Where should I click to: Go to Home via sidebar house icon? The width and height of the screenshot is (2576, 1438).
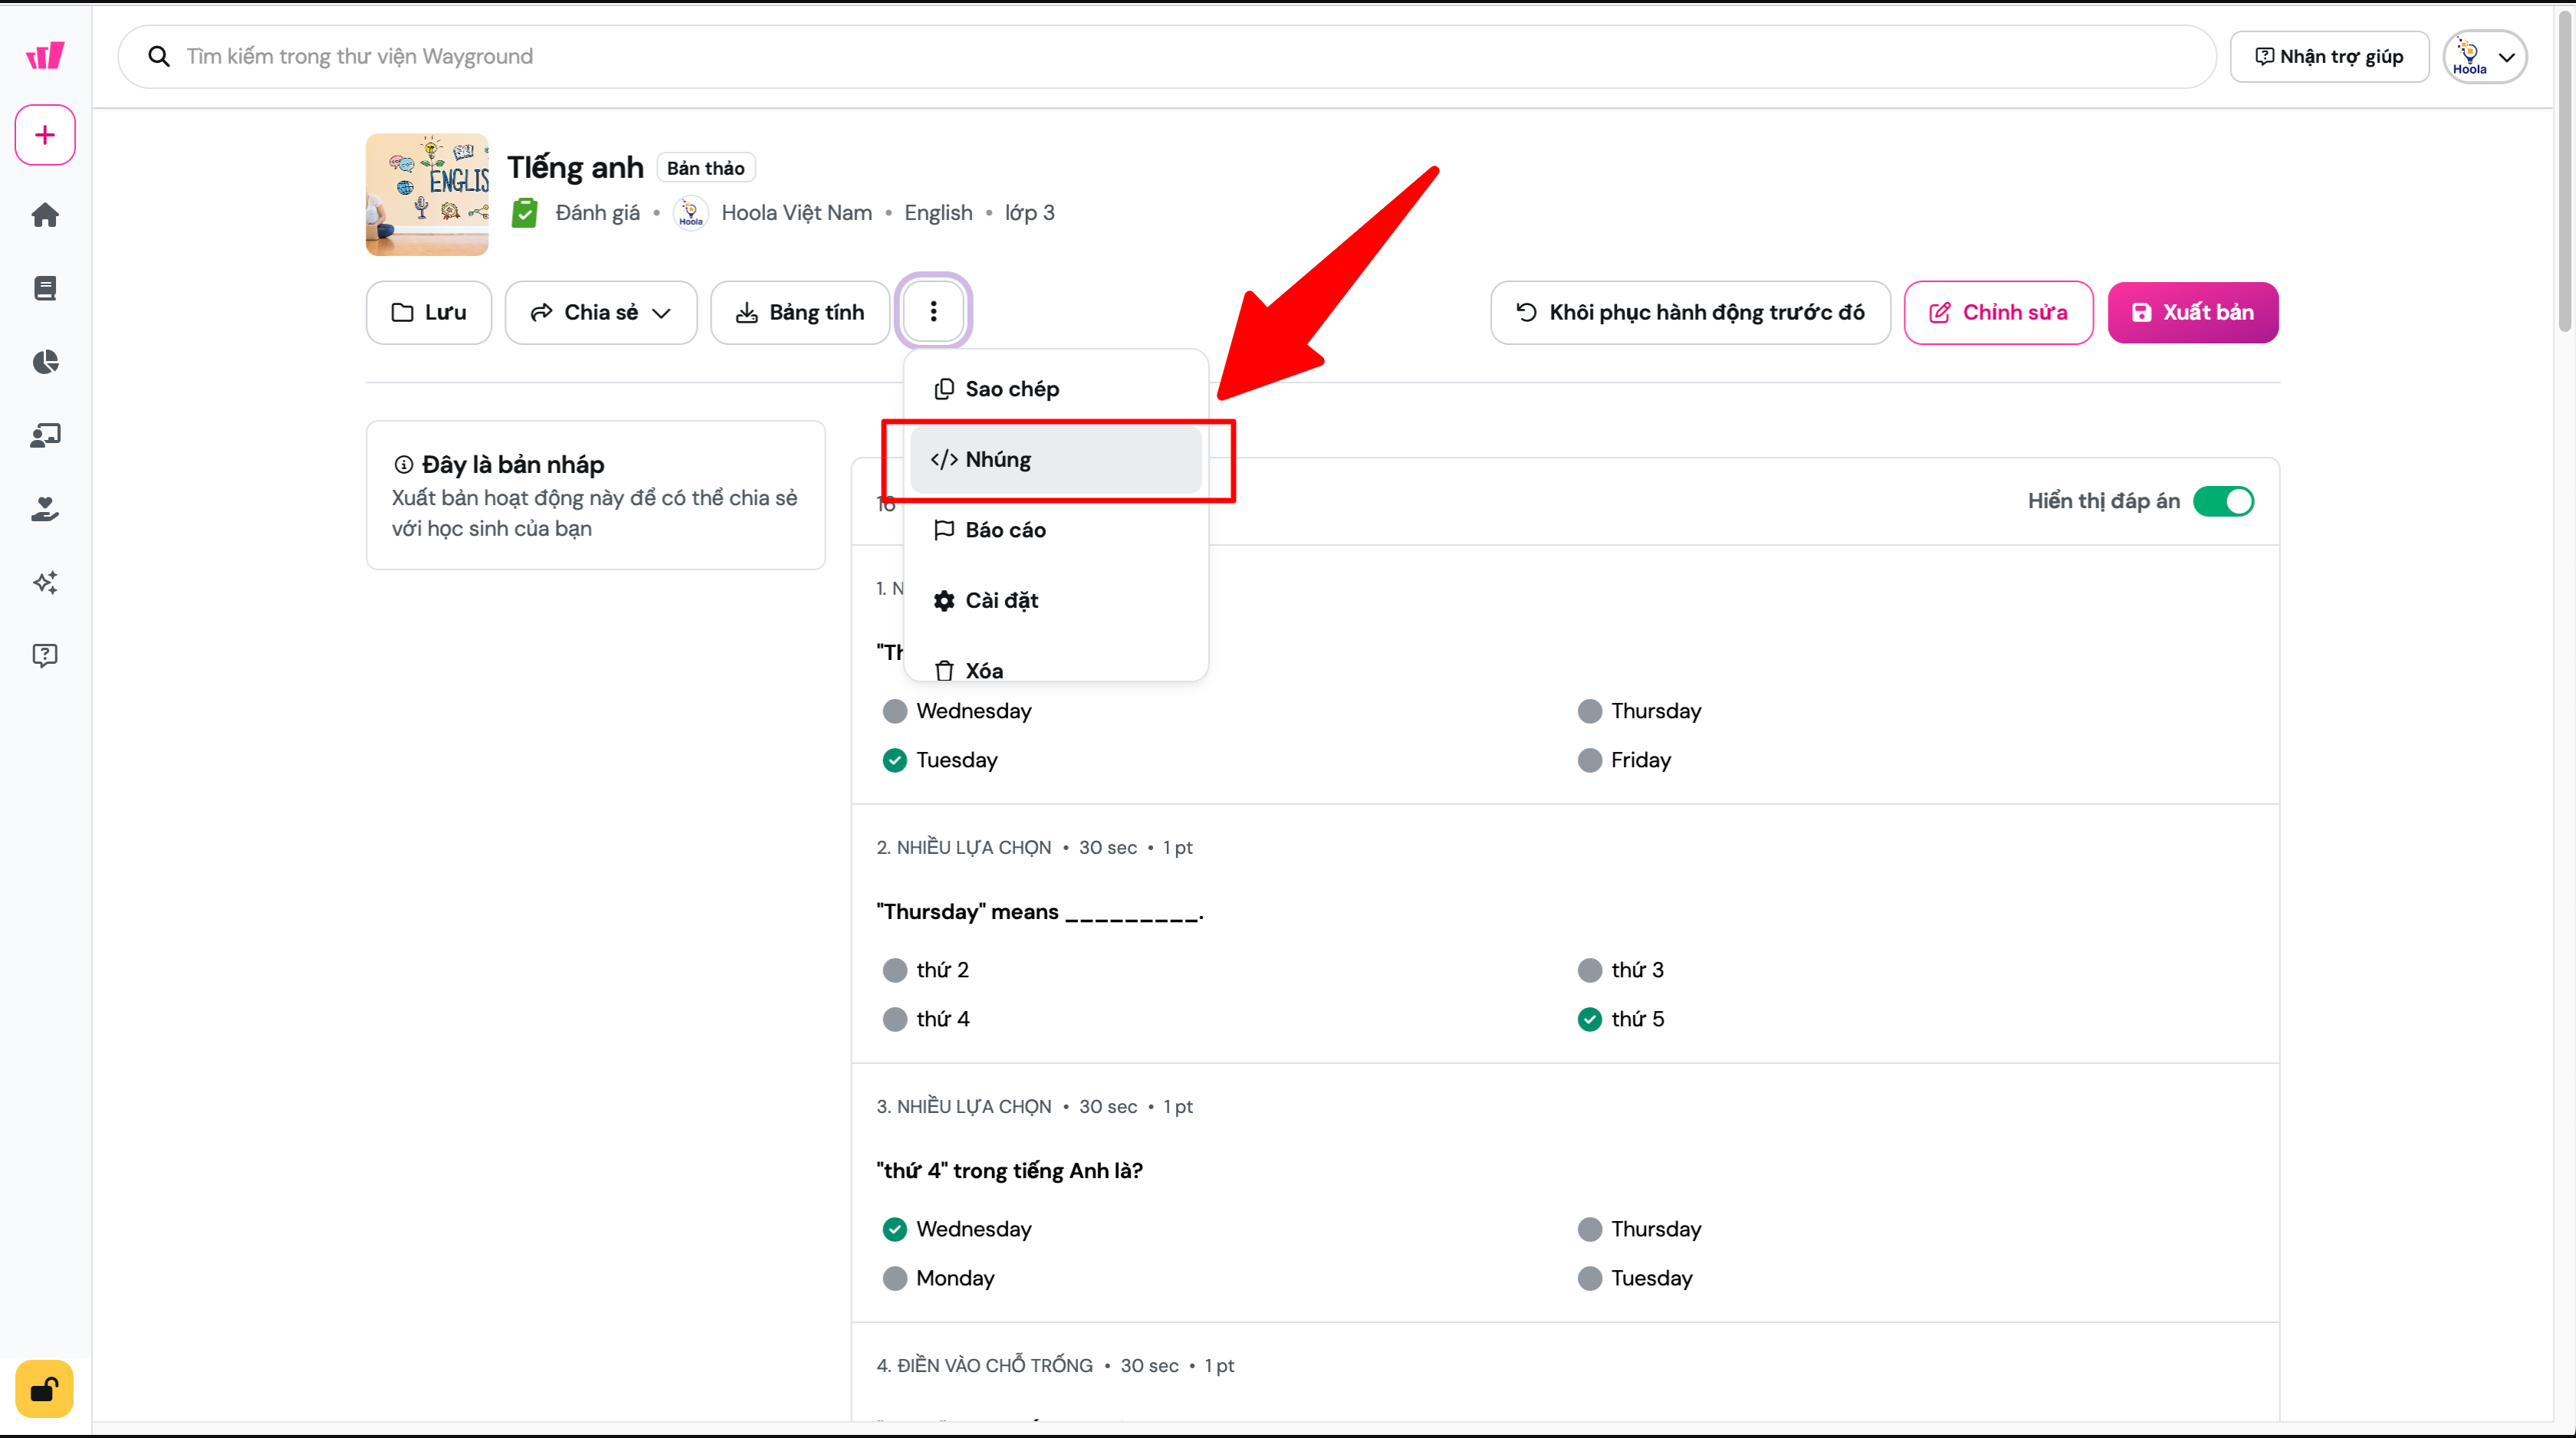(x=45, y=215)
